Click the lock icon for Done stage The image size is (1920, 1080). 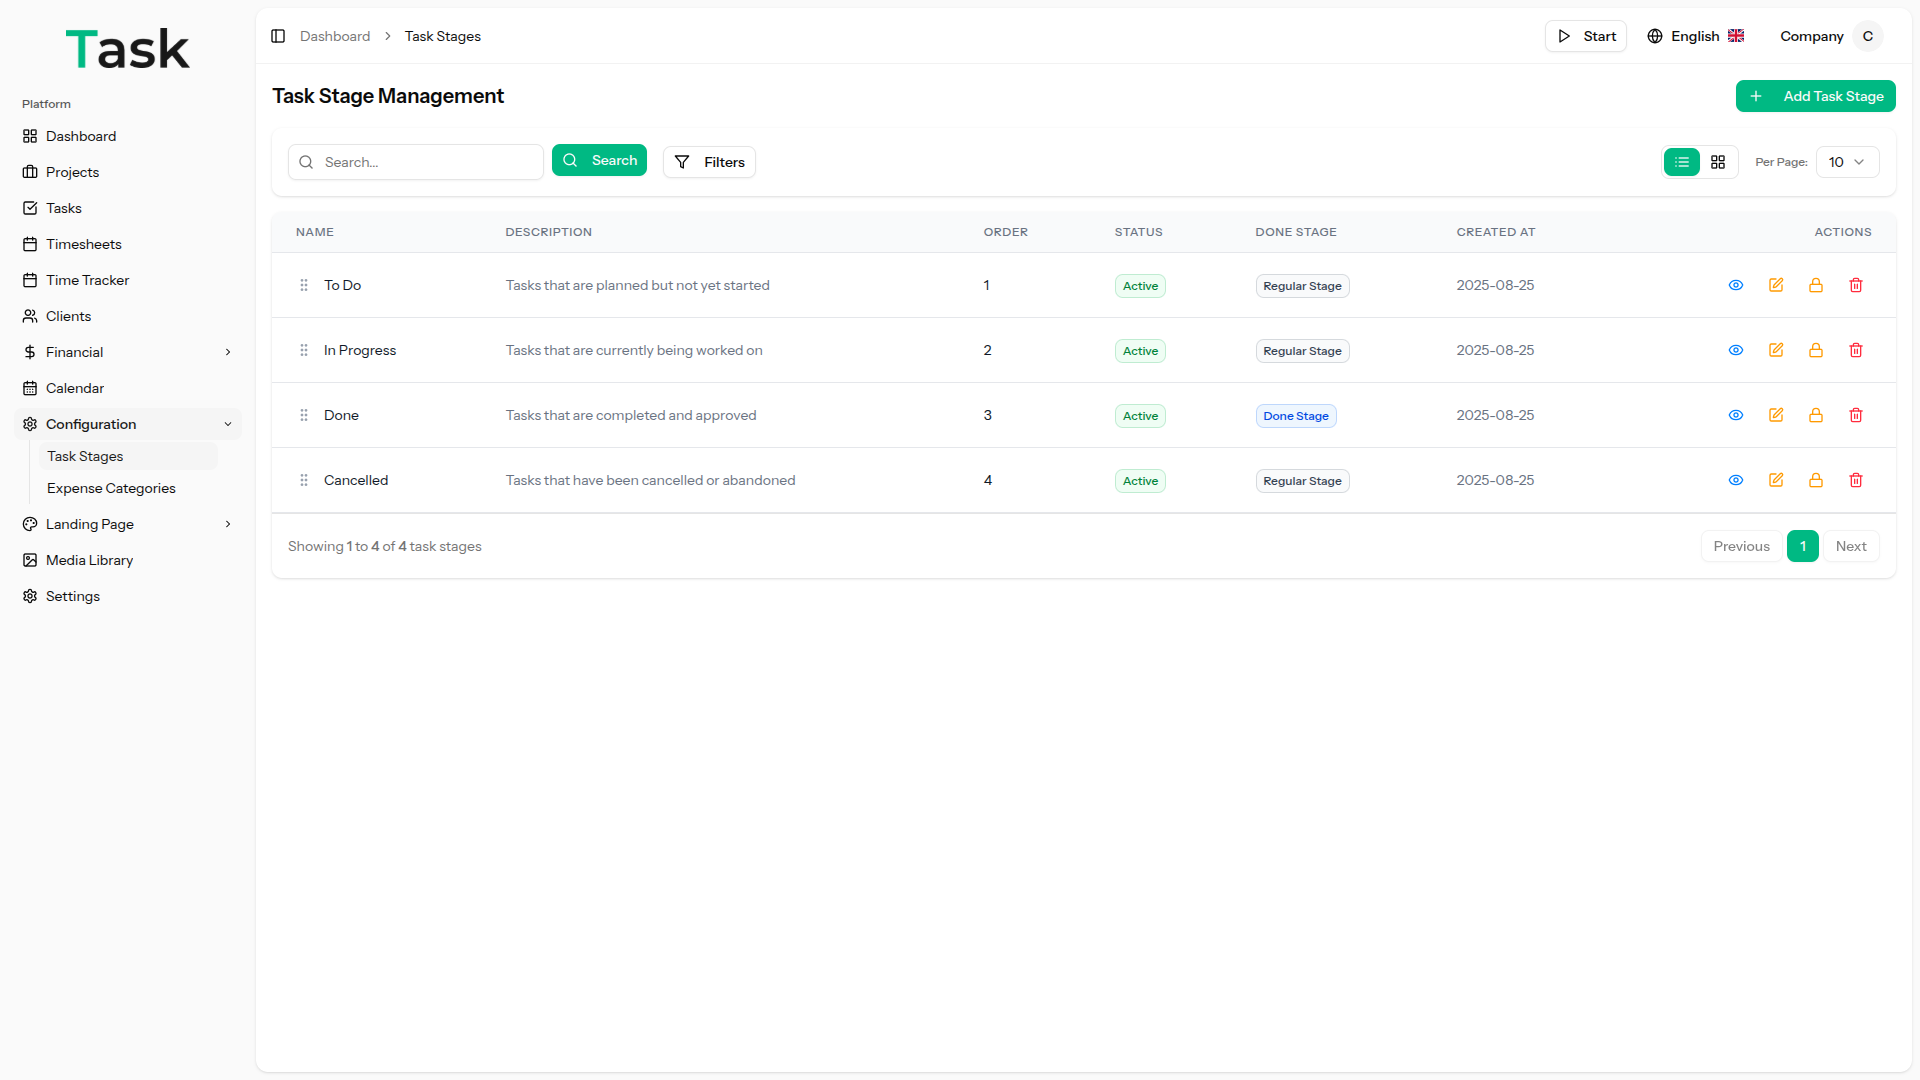pyautogui.click(x=1816, y=415)
